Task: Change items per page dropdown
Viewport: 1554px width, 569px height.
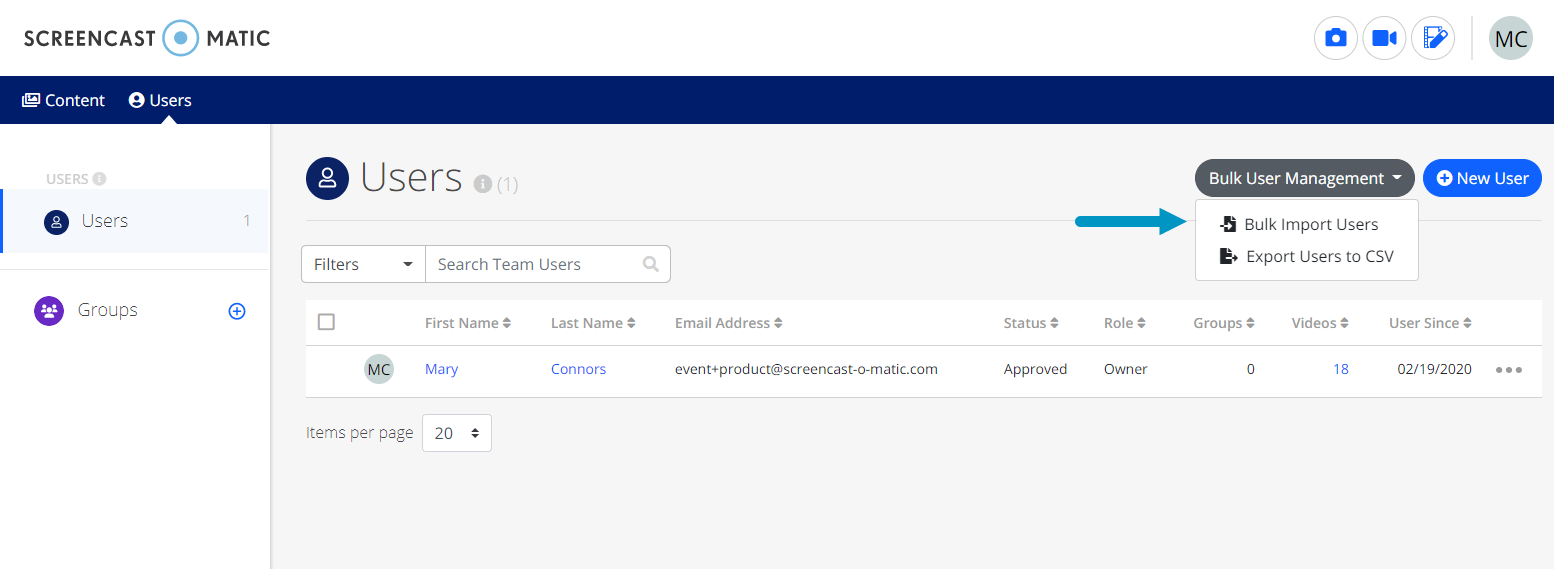Action: pos(457,433)
